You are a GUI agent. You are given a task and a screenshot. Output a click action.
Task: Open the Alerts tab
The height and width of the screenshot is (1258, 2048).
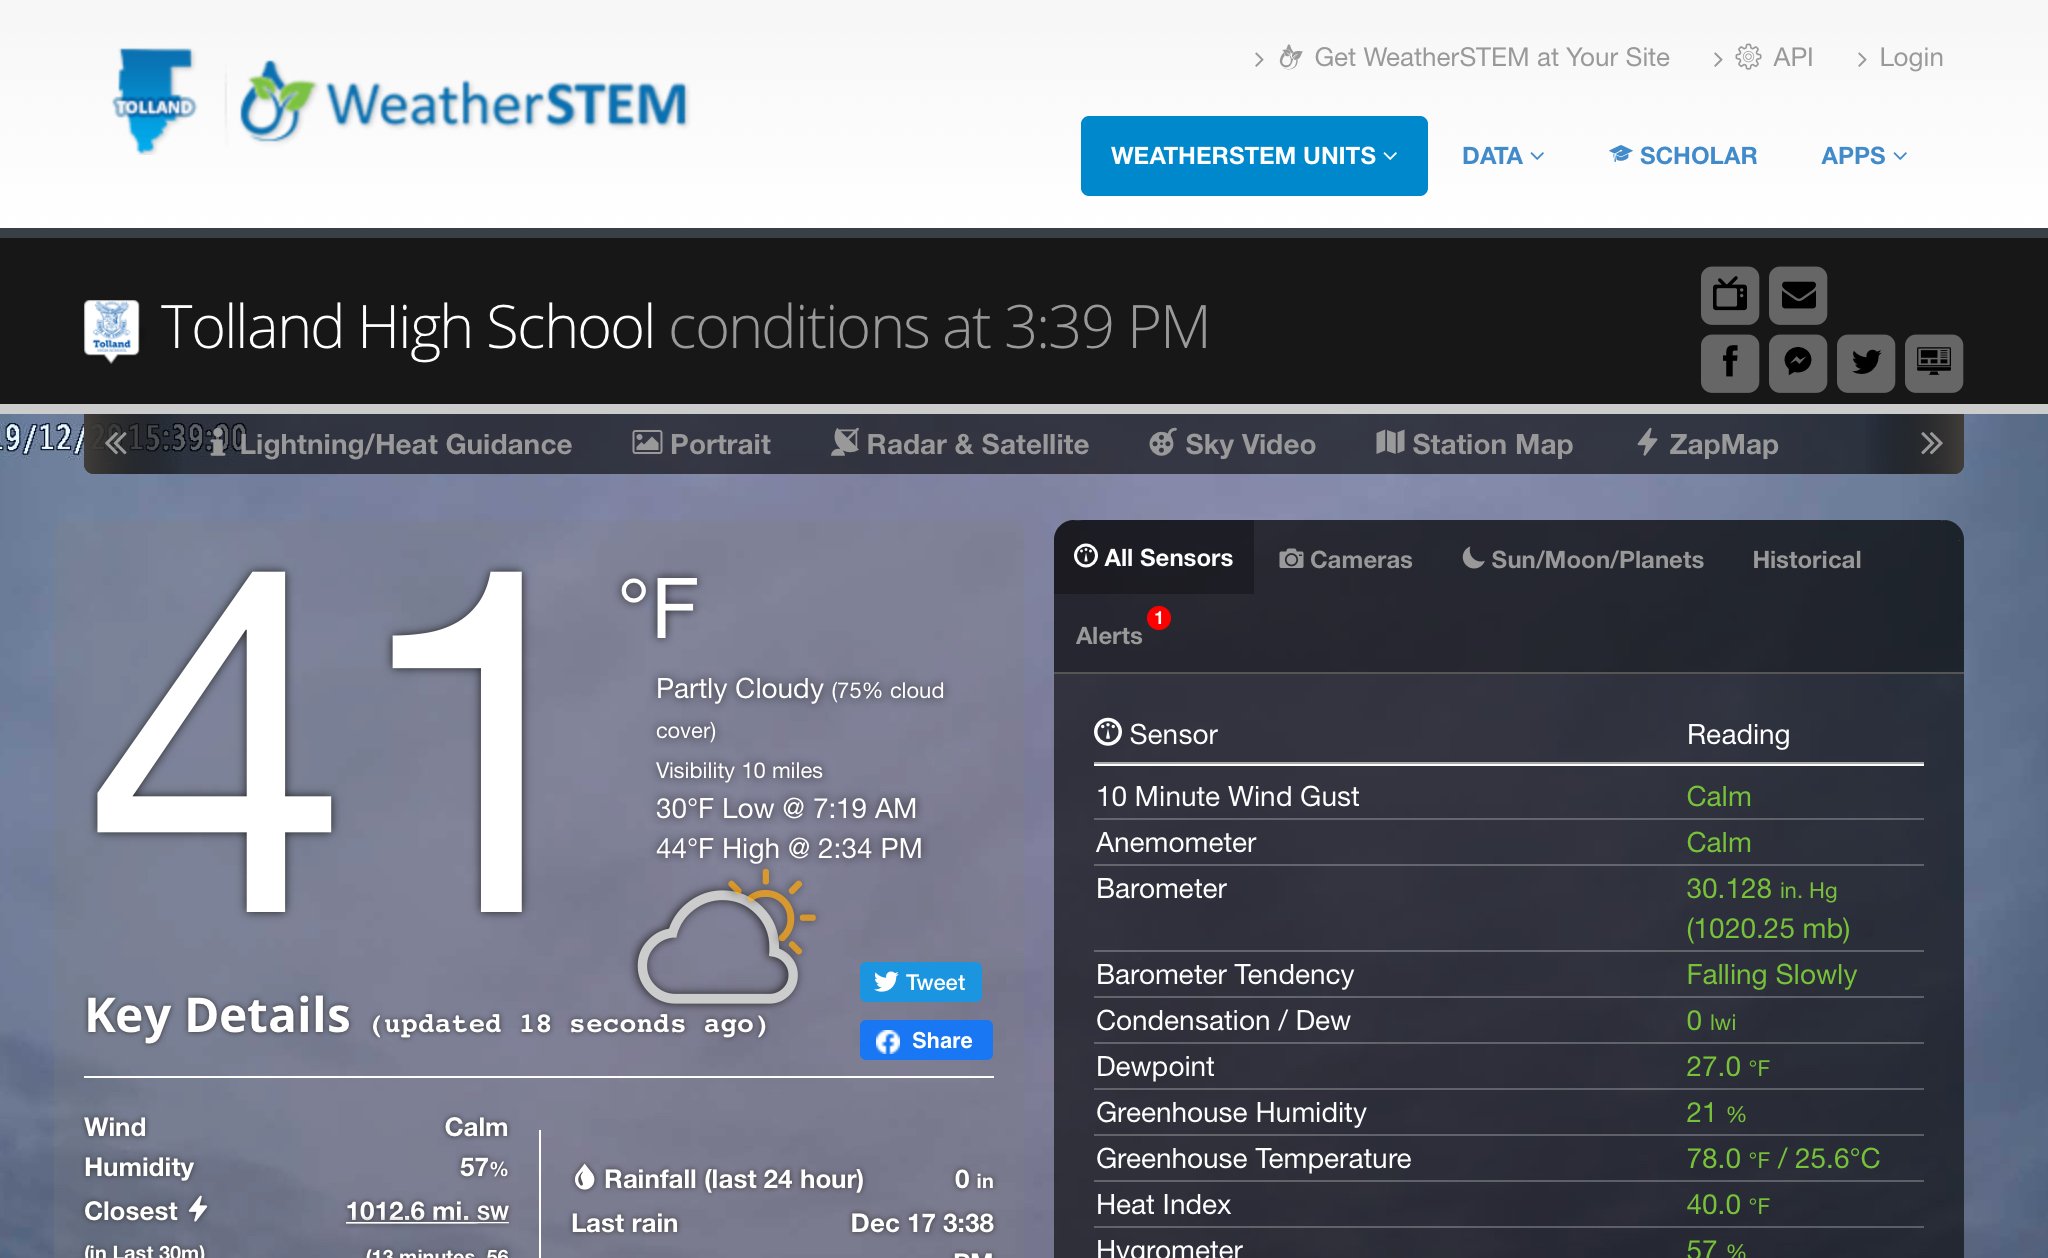pos(1109,636)
